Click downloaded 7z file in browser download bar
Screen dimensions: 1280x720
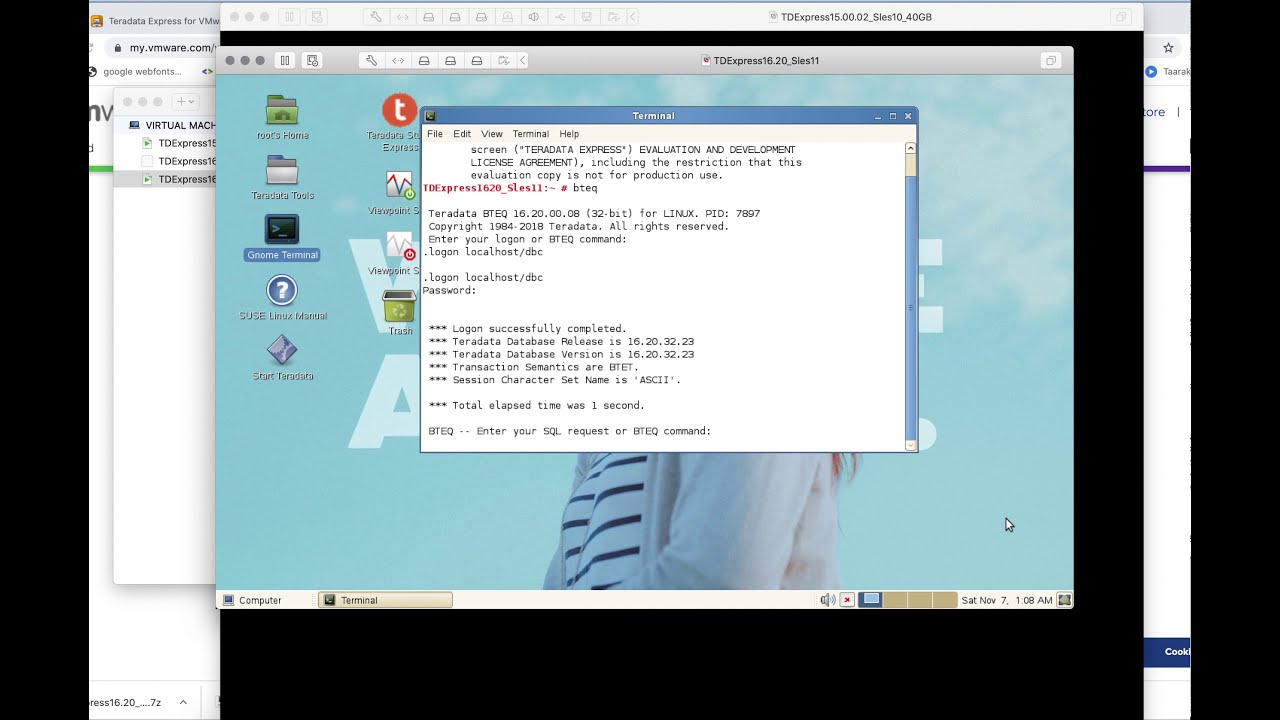tap(125, 702)
